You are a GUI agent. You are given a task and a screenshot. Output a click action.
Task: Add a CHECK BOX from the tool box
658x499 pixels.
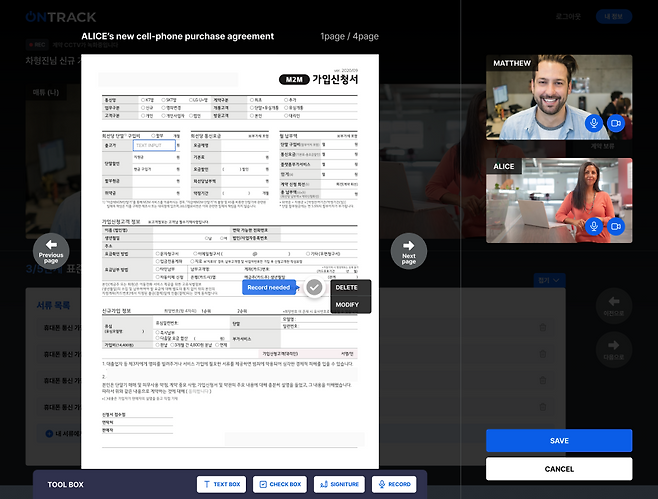(279, 484)
